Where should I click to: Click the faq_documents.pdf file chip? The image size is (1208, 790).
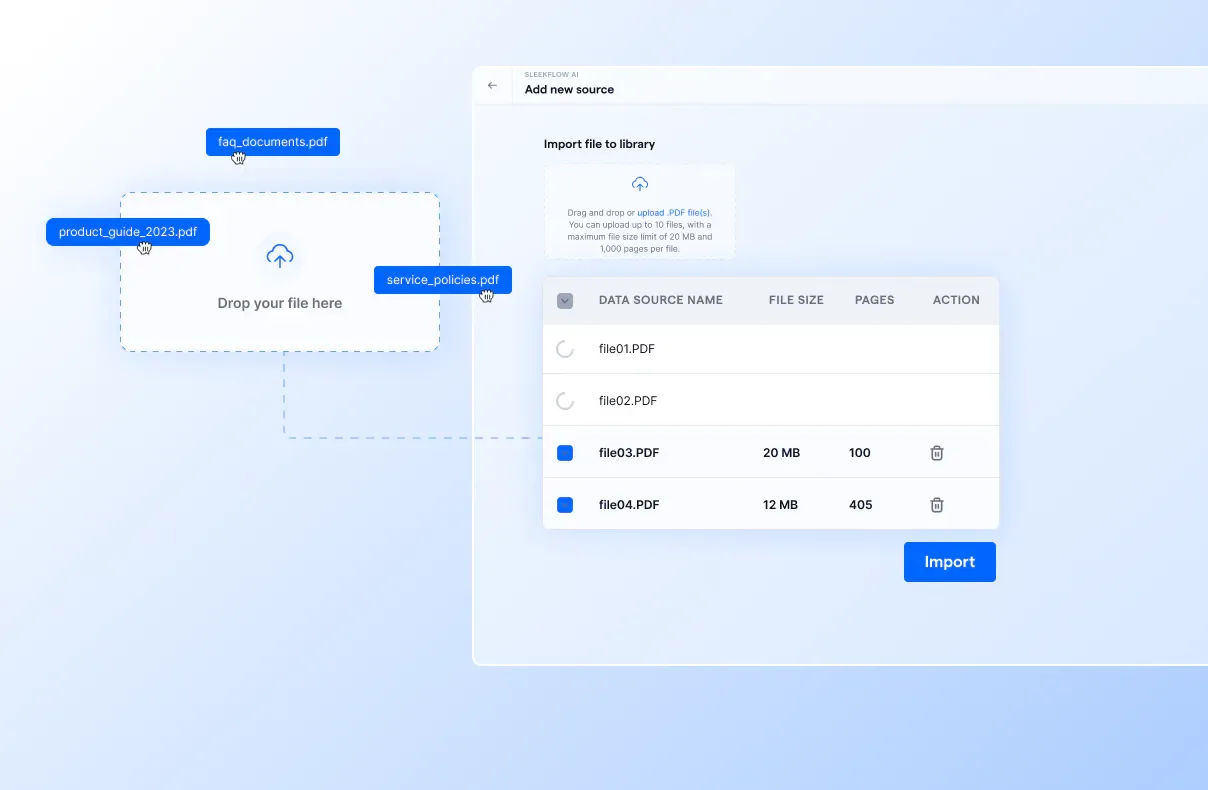[x=272, y=141]
